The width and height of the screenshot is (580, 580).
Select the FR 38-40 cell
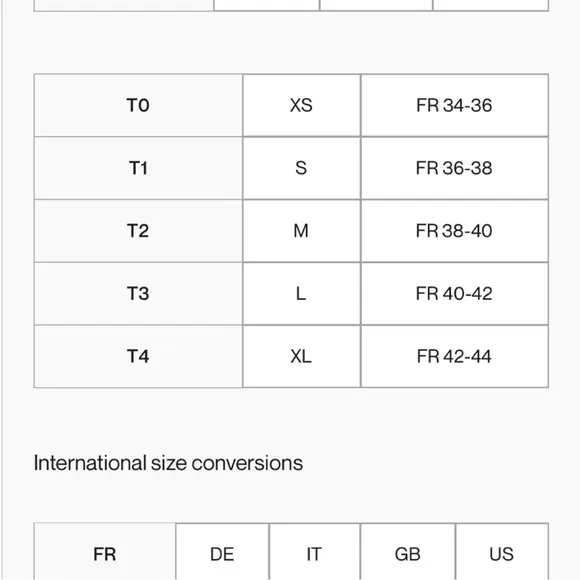click(454, 231)
